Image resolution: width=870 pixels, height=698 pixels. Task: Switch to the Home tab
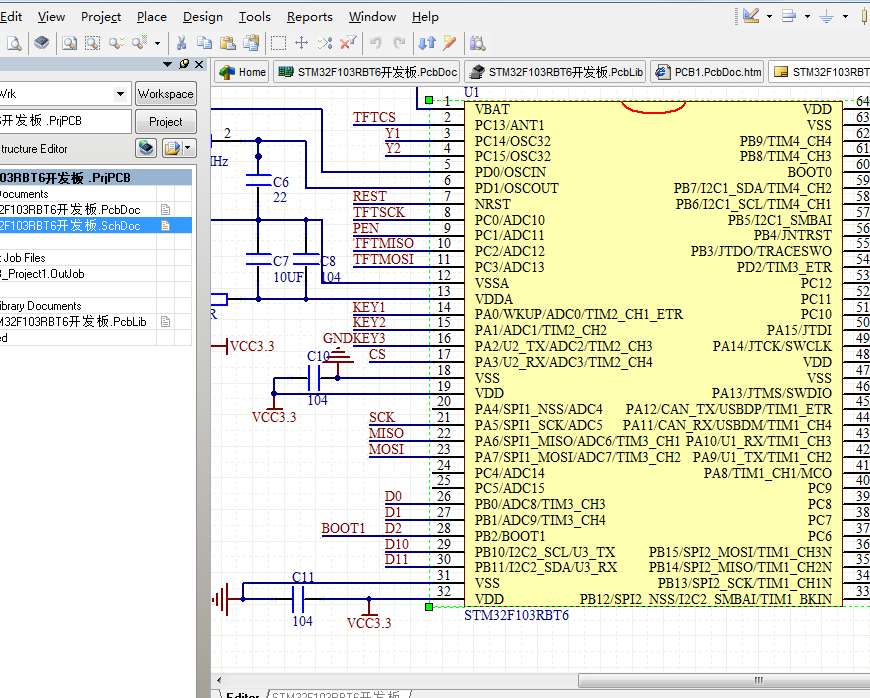(x=242, y=72)
